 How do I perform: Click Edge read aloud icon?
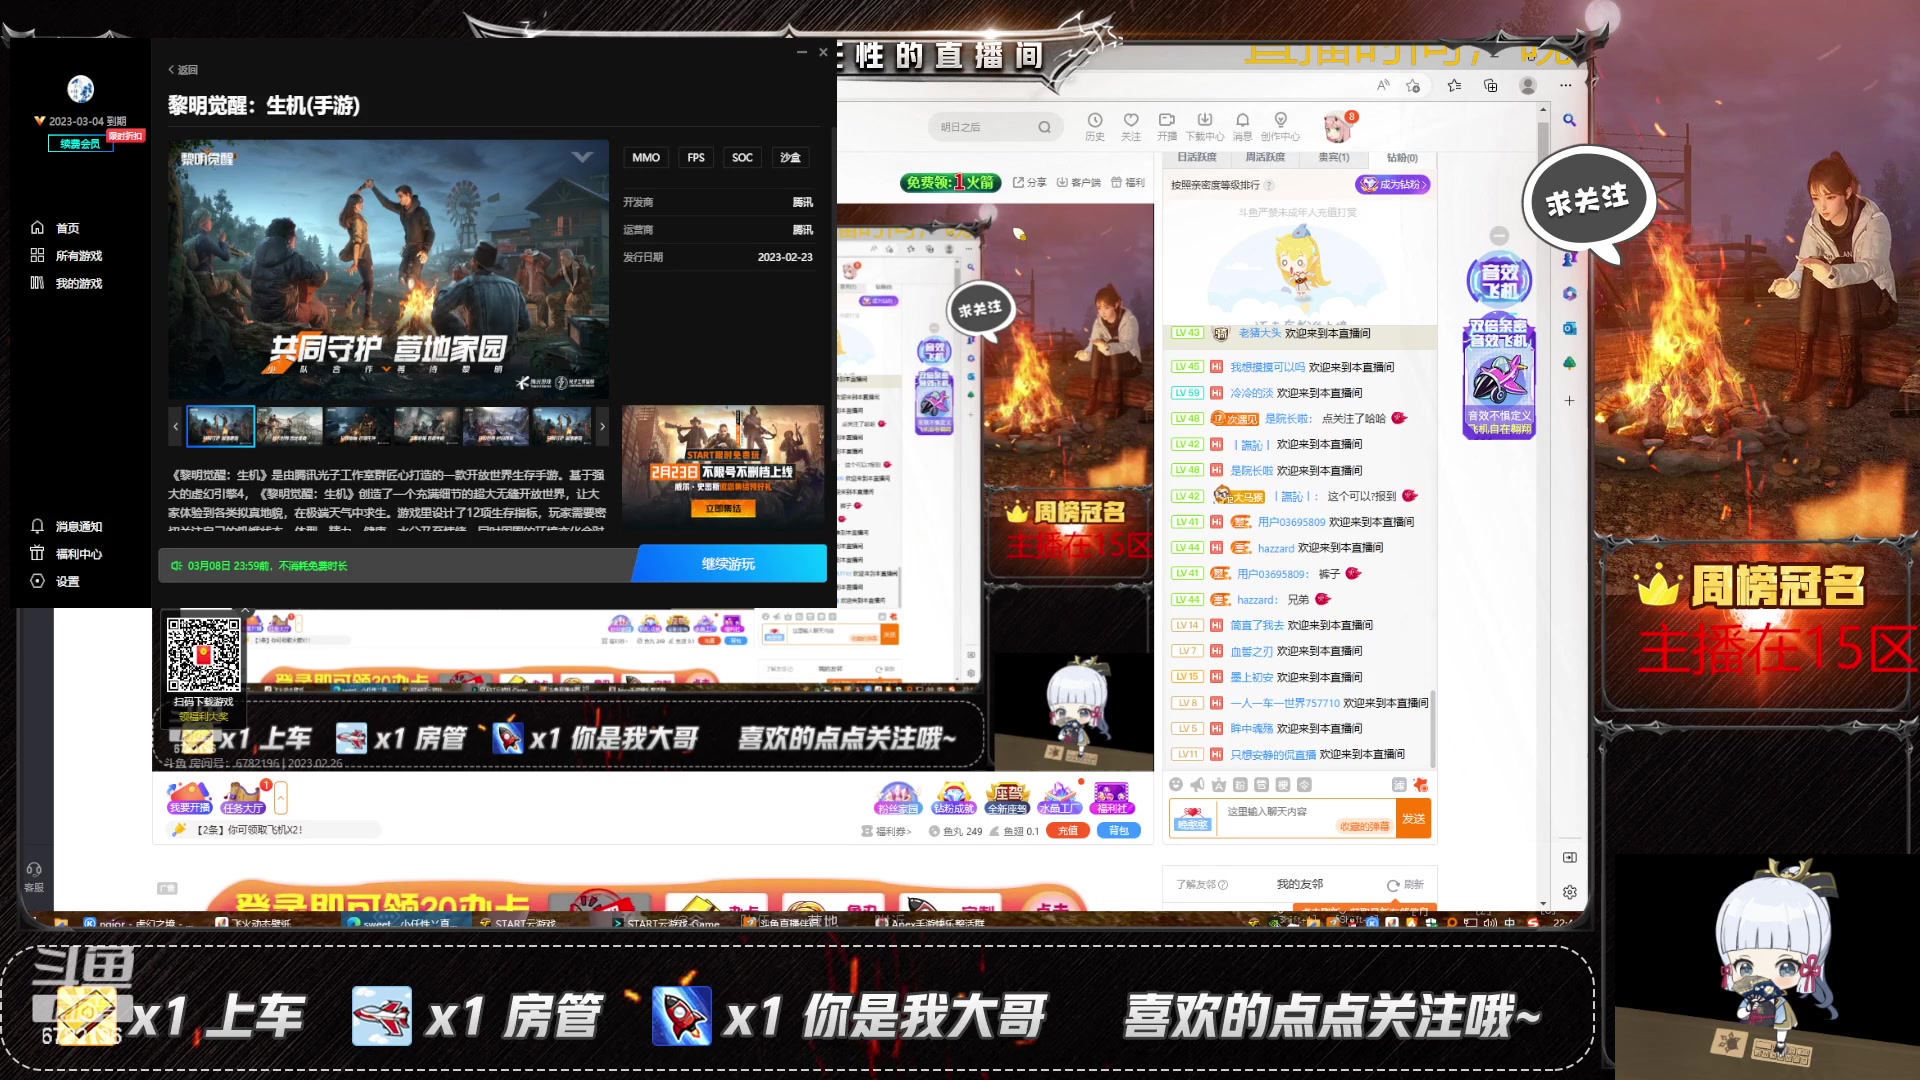tap(1383, 85)
